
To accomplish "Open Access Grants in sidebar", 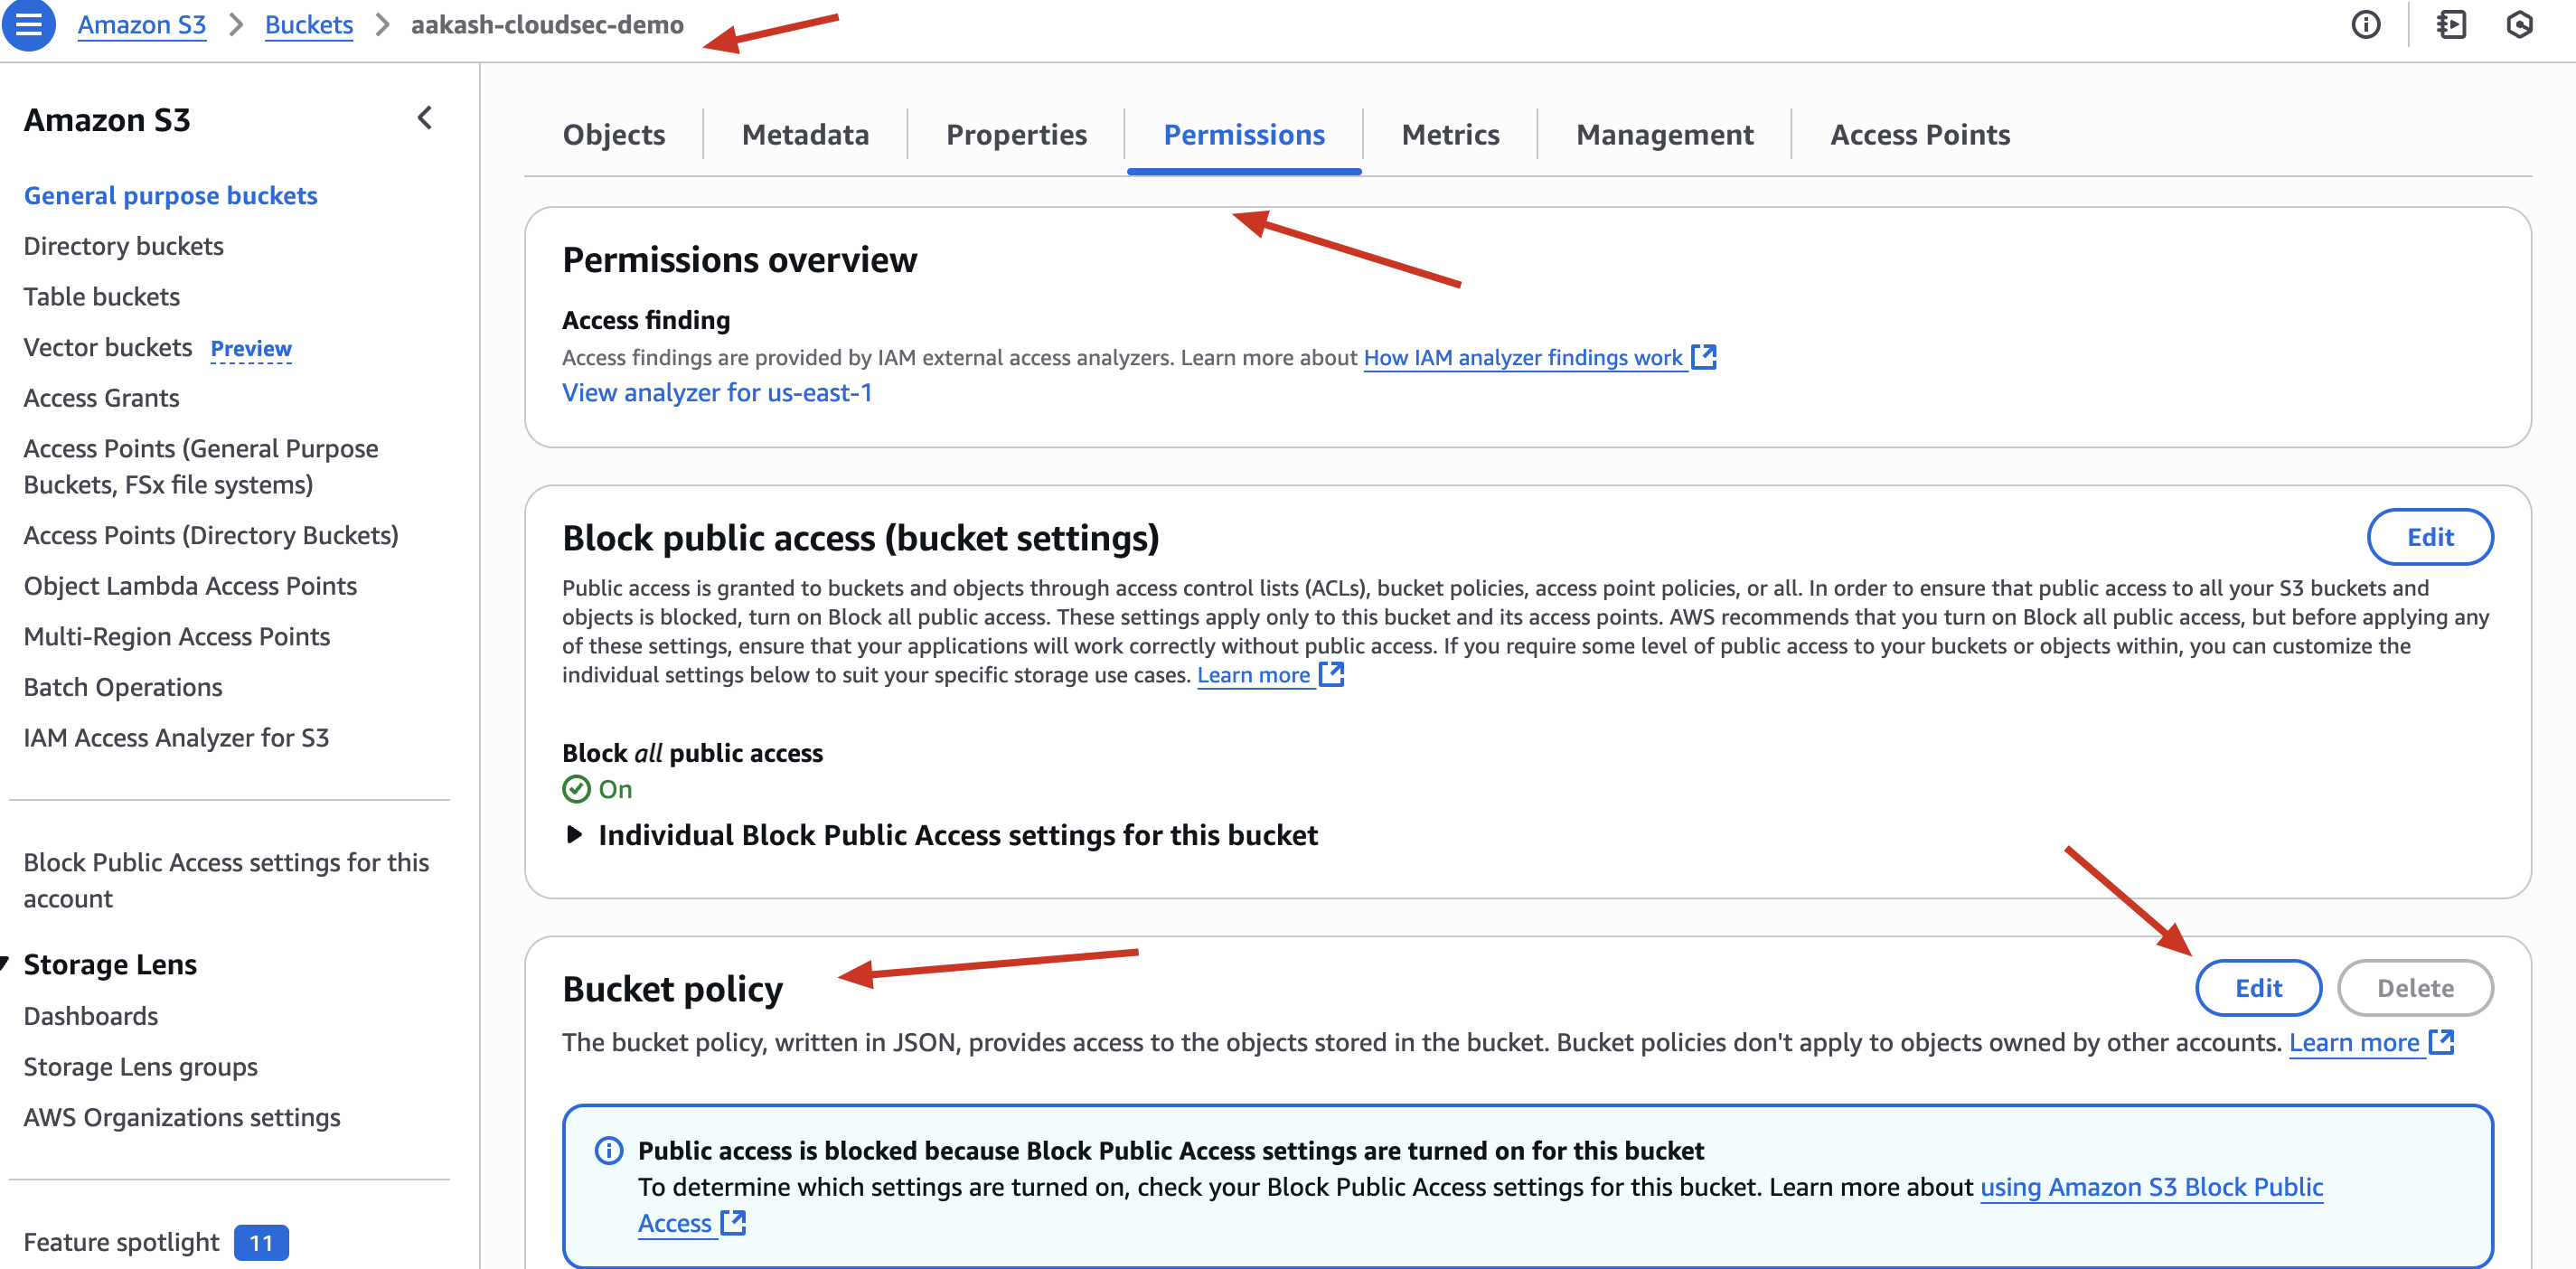I will pos(101,398).
